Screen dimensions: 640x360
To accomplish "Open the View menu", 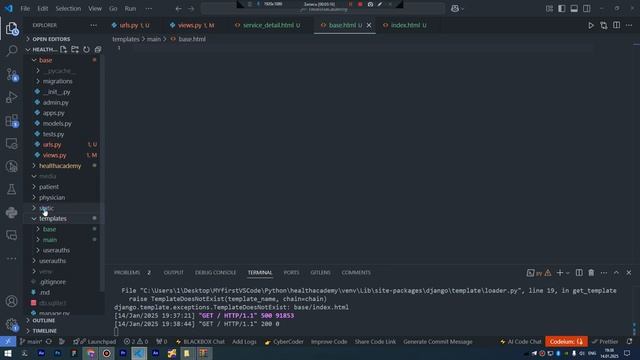I will (95, 9).
